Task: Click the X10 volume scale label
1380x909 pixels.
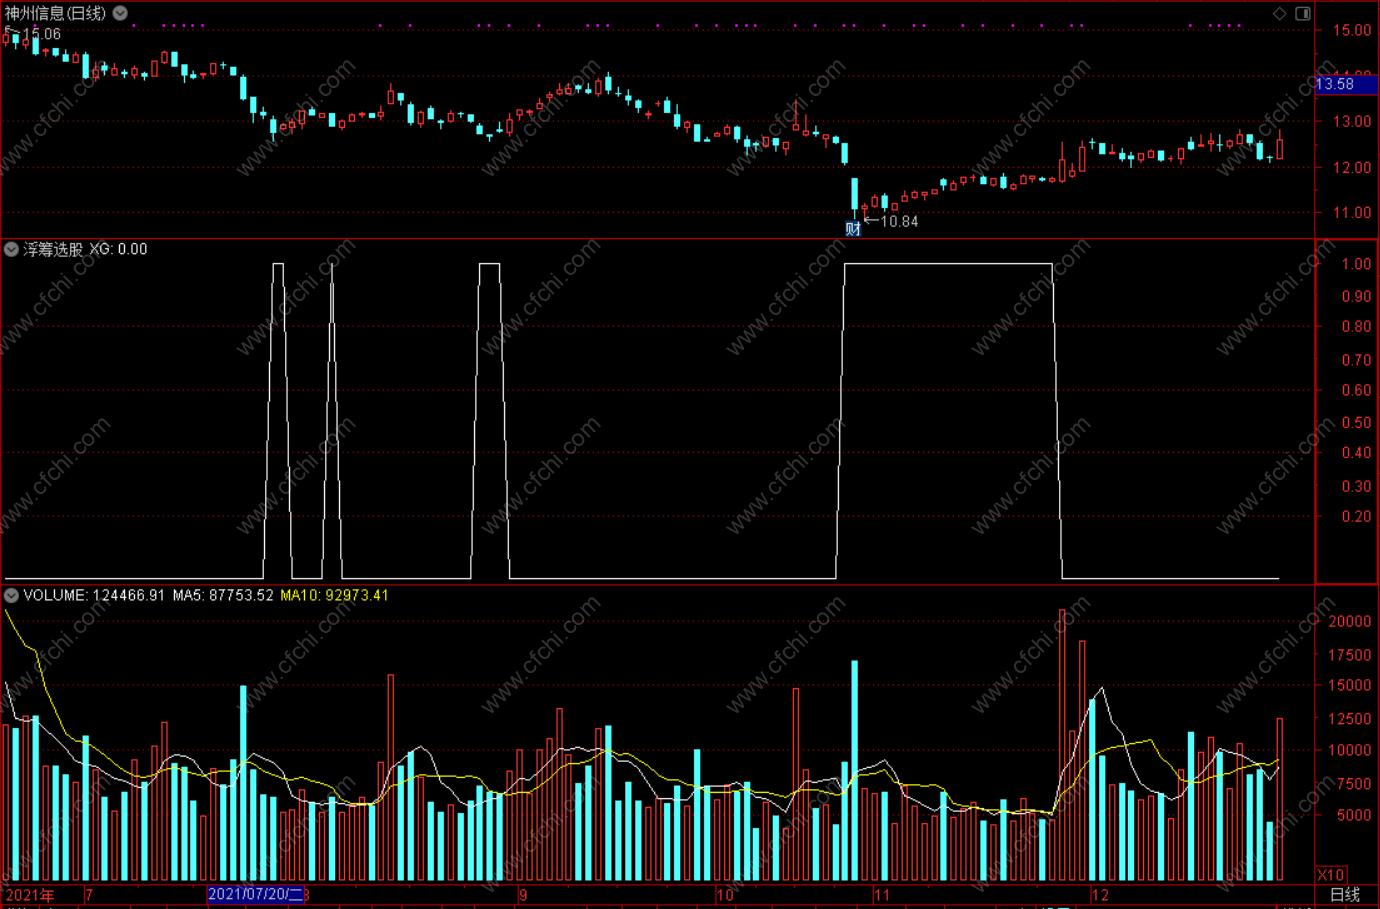Action: coord(1331,874)
